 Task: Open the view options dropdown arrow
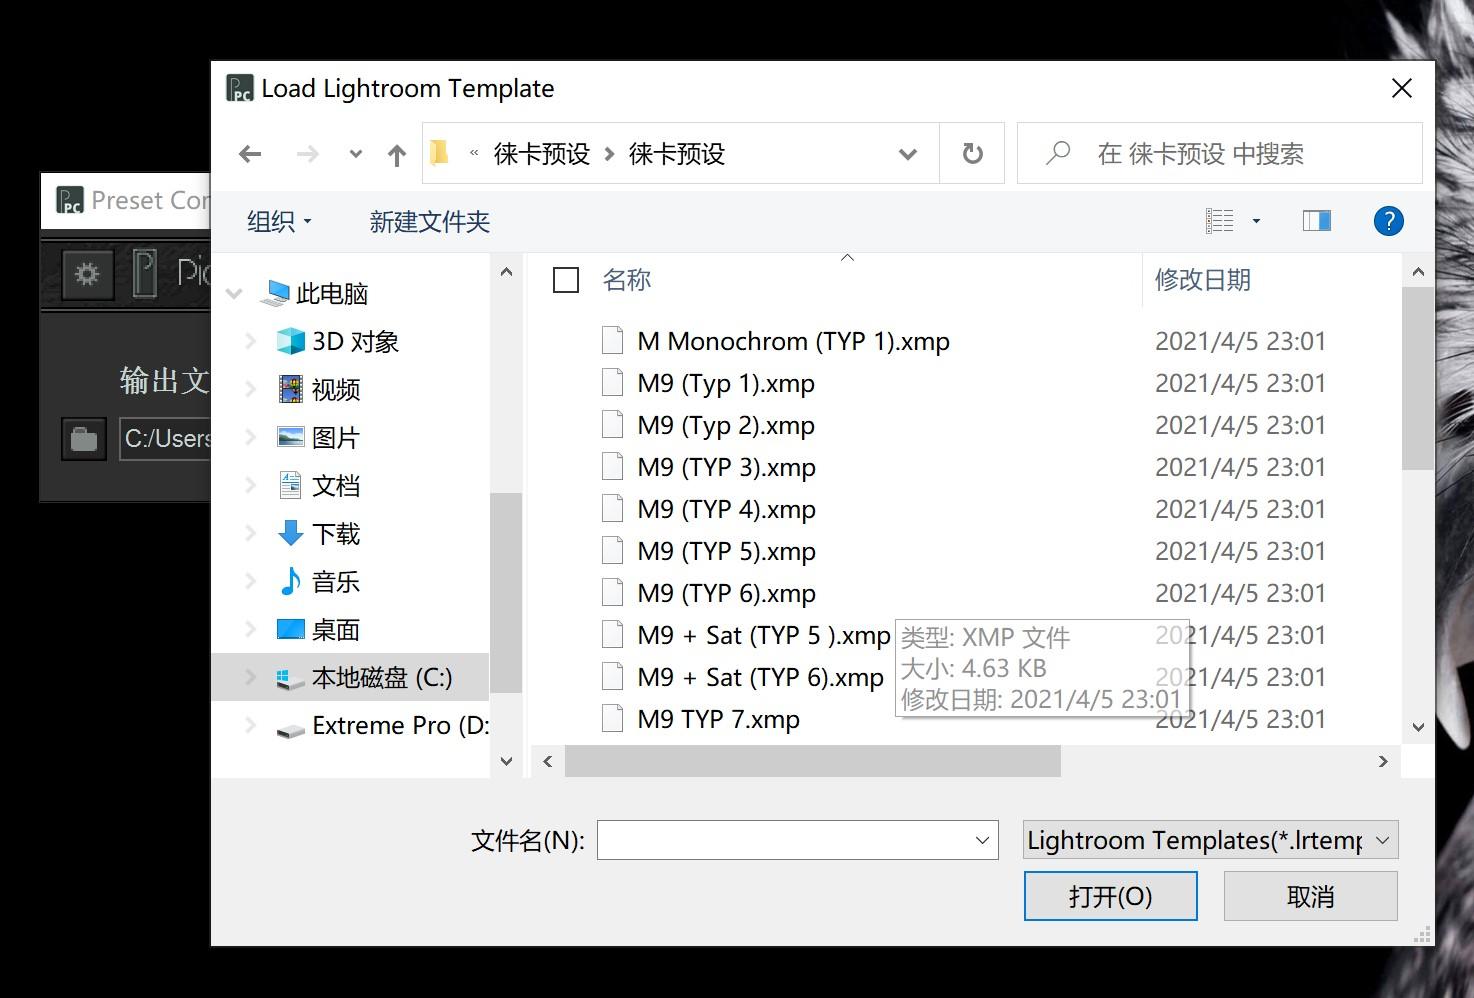(1254, 220)
